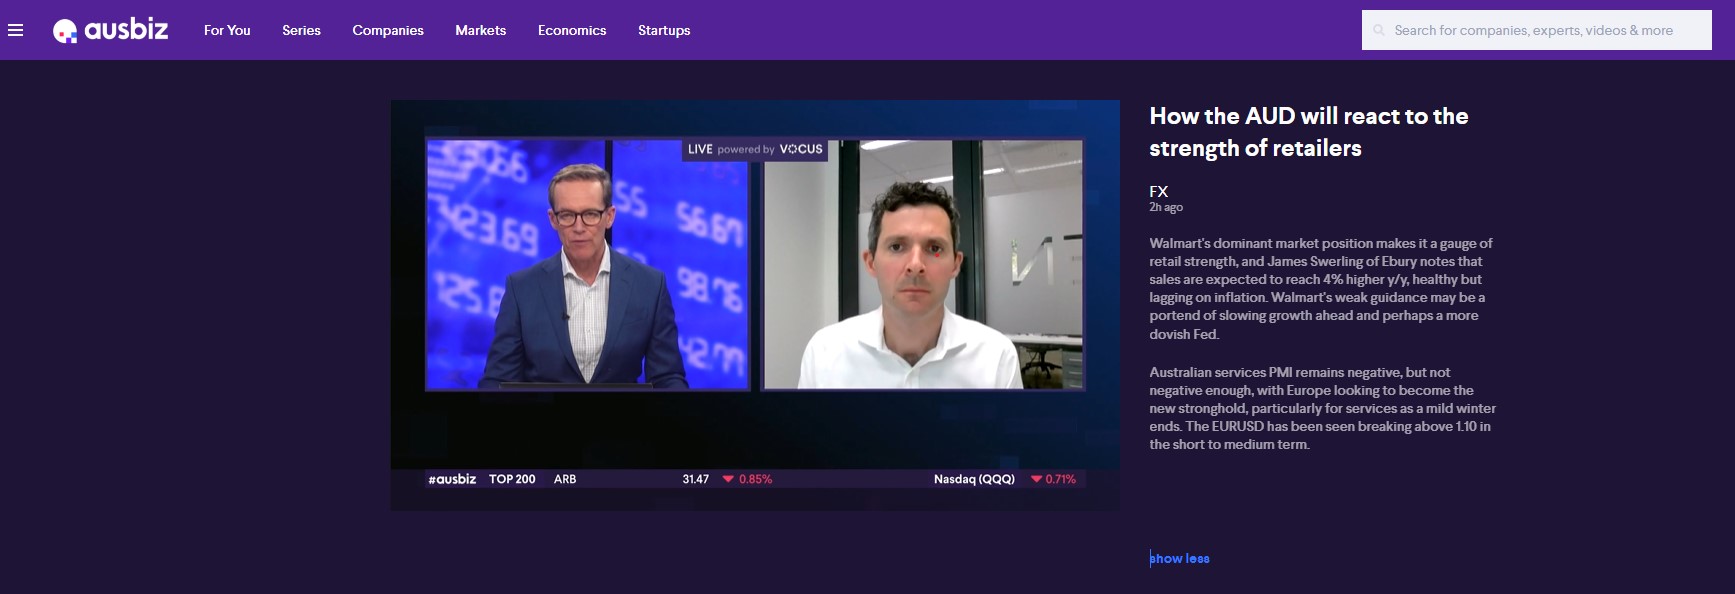Click the TOP 200 ticker label
Screen dimensions: 1735x594
coord(512,479)
